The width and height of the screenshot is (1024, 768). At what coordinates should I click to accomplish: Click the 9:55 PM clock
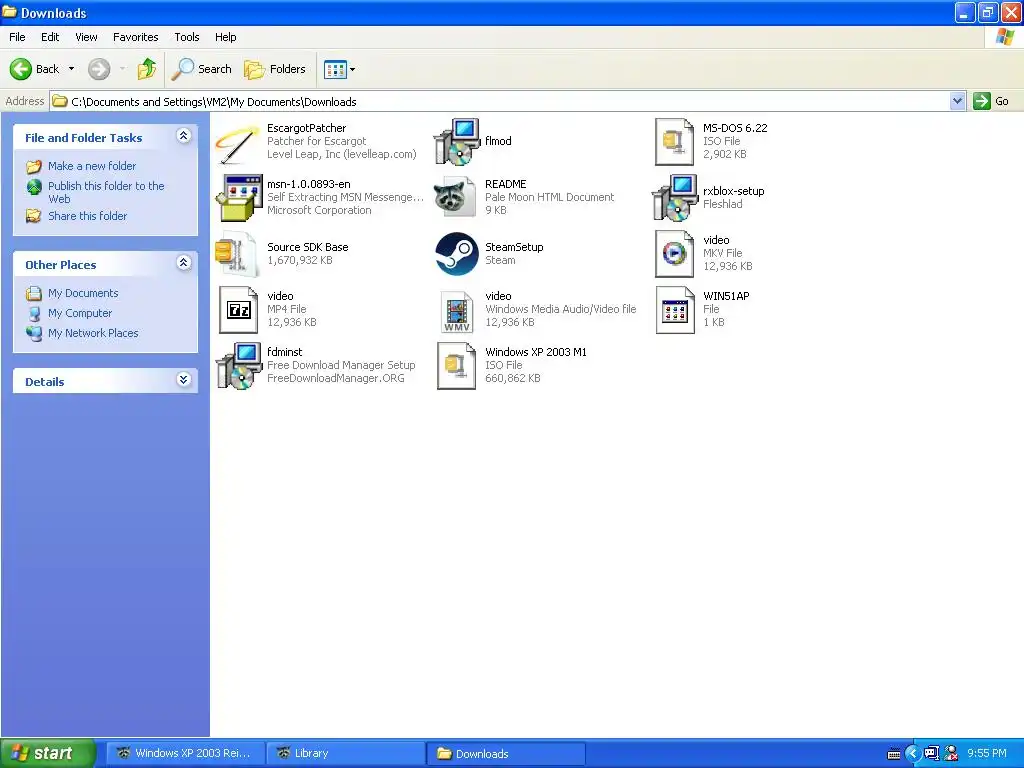click(x=987, y=754)
